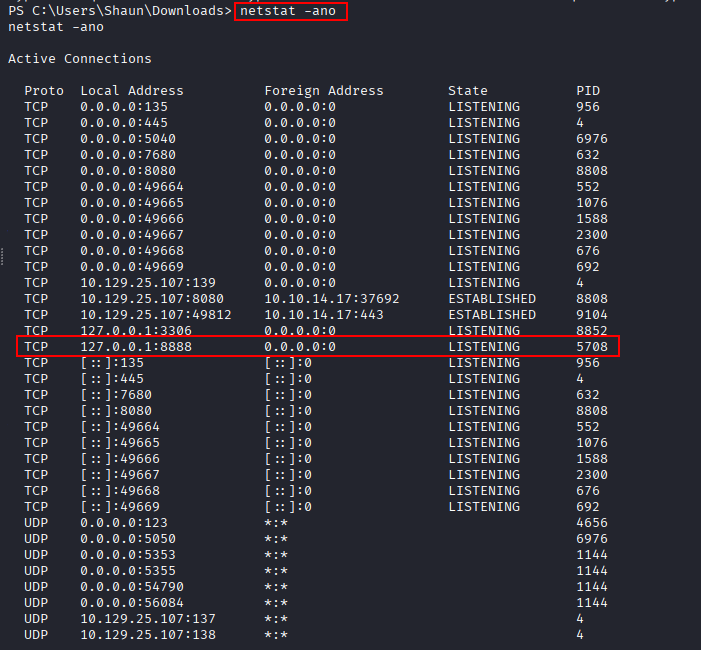Select local address 0.0.0.0:8080
Image resolution: width=701 pixels, height=650 pixels.
pos(128,171)
